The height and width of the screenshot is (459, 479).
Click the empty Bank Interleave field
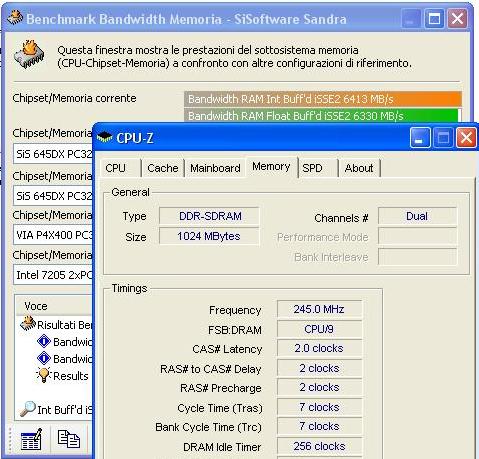coord(417,257)
